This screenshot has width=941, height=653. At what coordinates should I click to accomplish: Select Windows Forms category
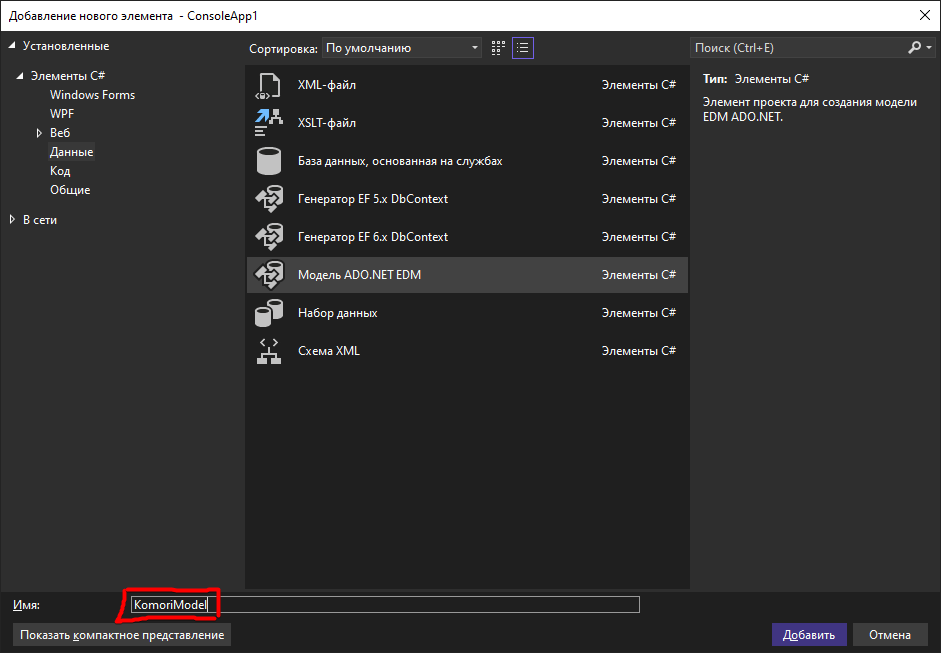(x=92, y=95)
